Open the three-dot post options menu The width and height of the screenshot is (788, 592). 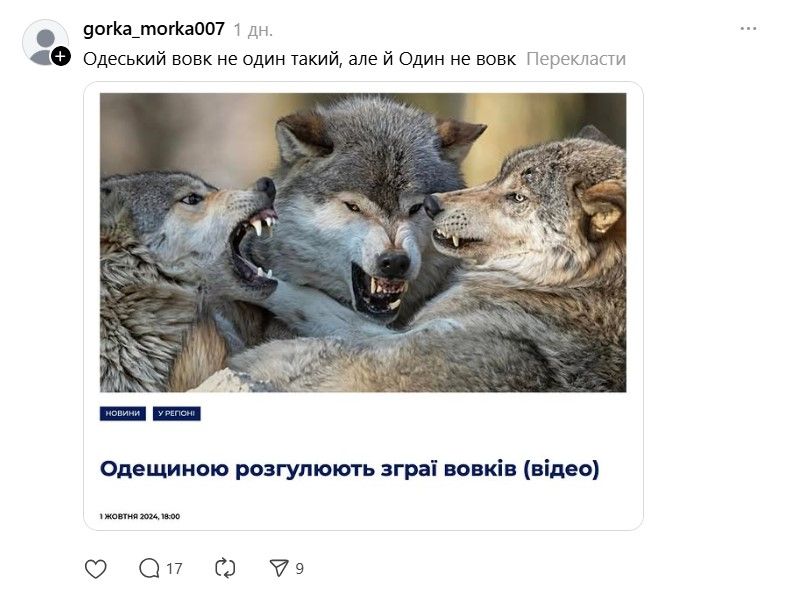point(748,29)
